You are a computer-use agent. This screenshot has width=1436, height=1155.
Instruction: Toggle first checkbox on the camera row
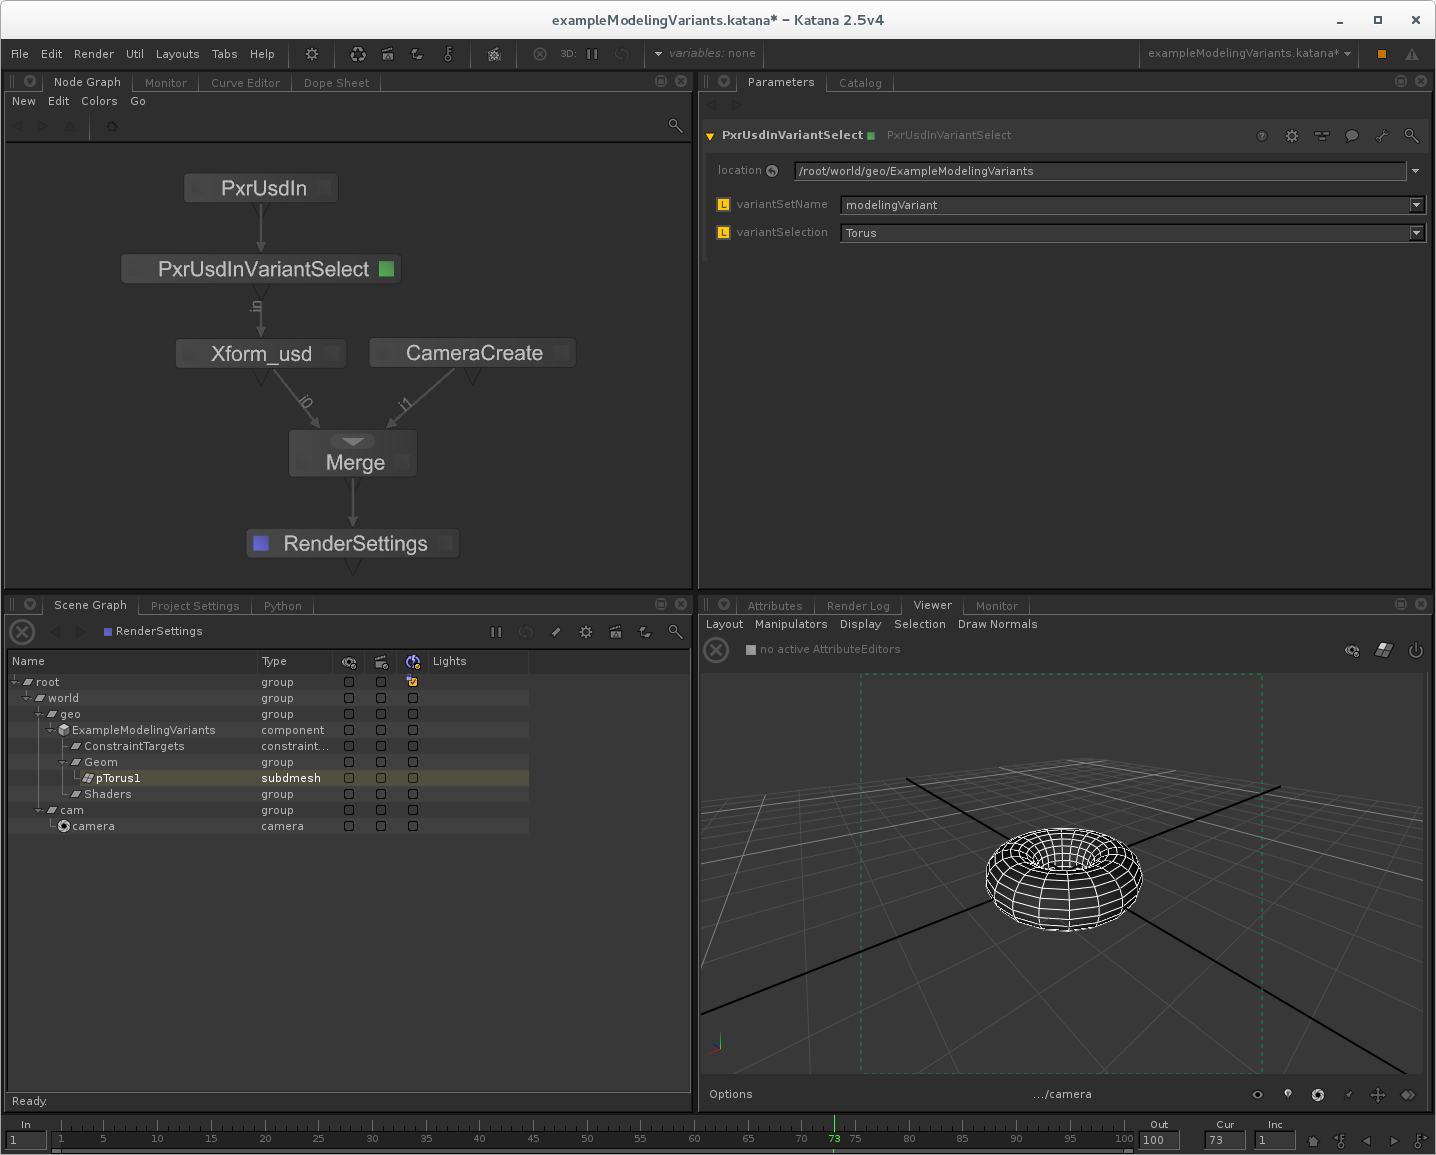point(349,827)
